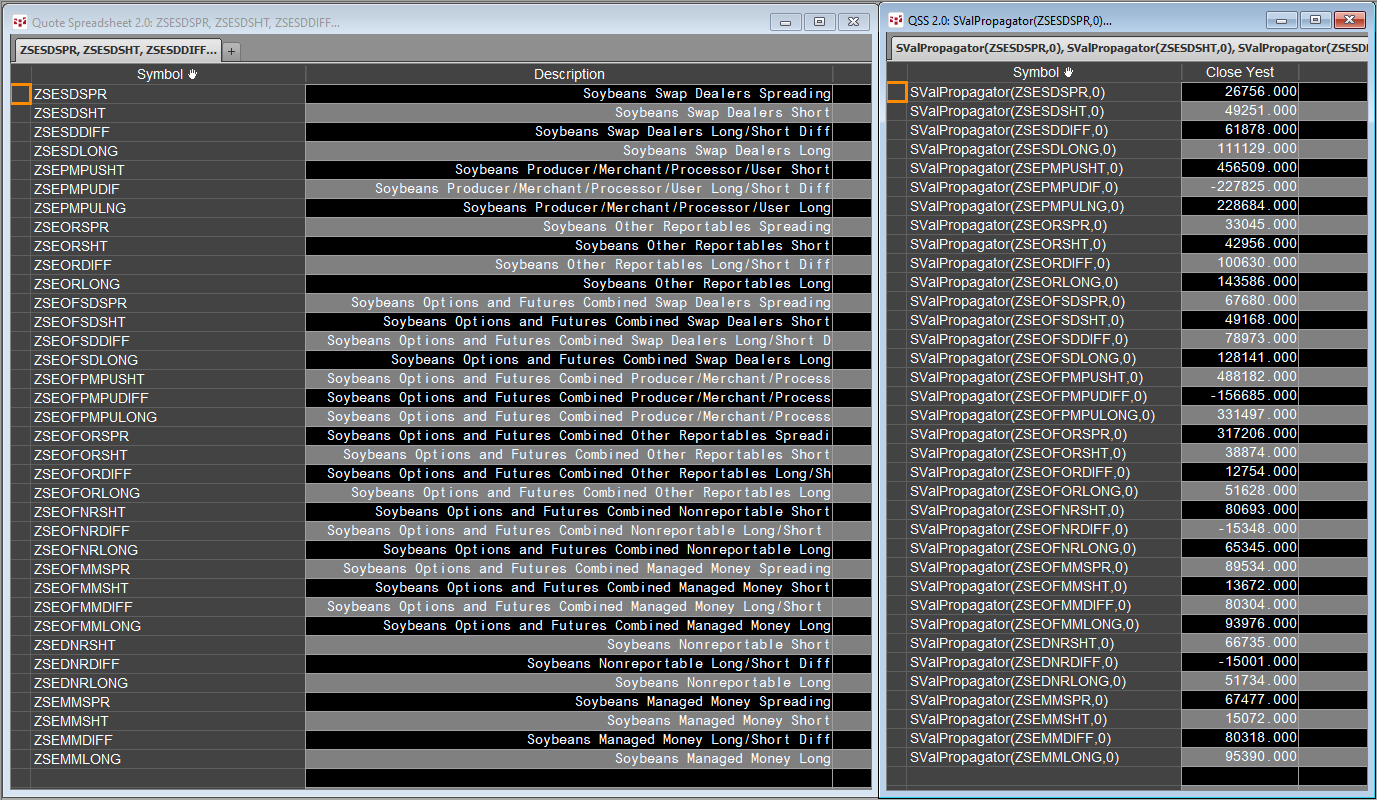Select symbol cell ZSEOFMMSPR

(x=168, y=569)
